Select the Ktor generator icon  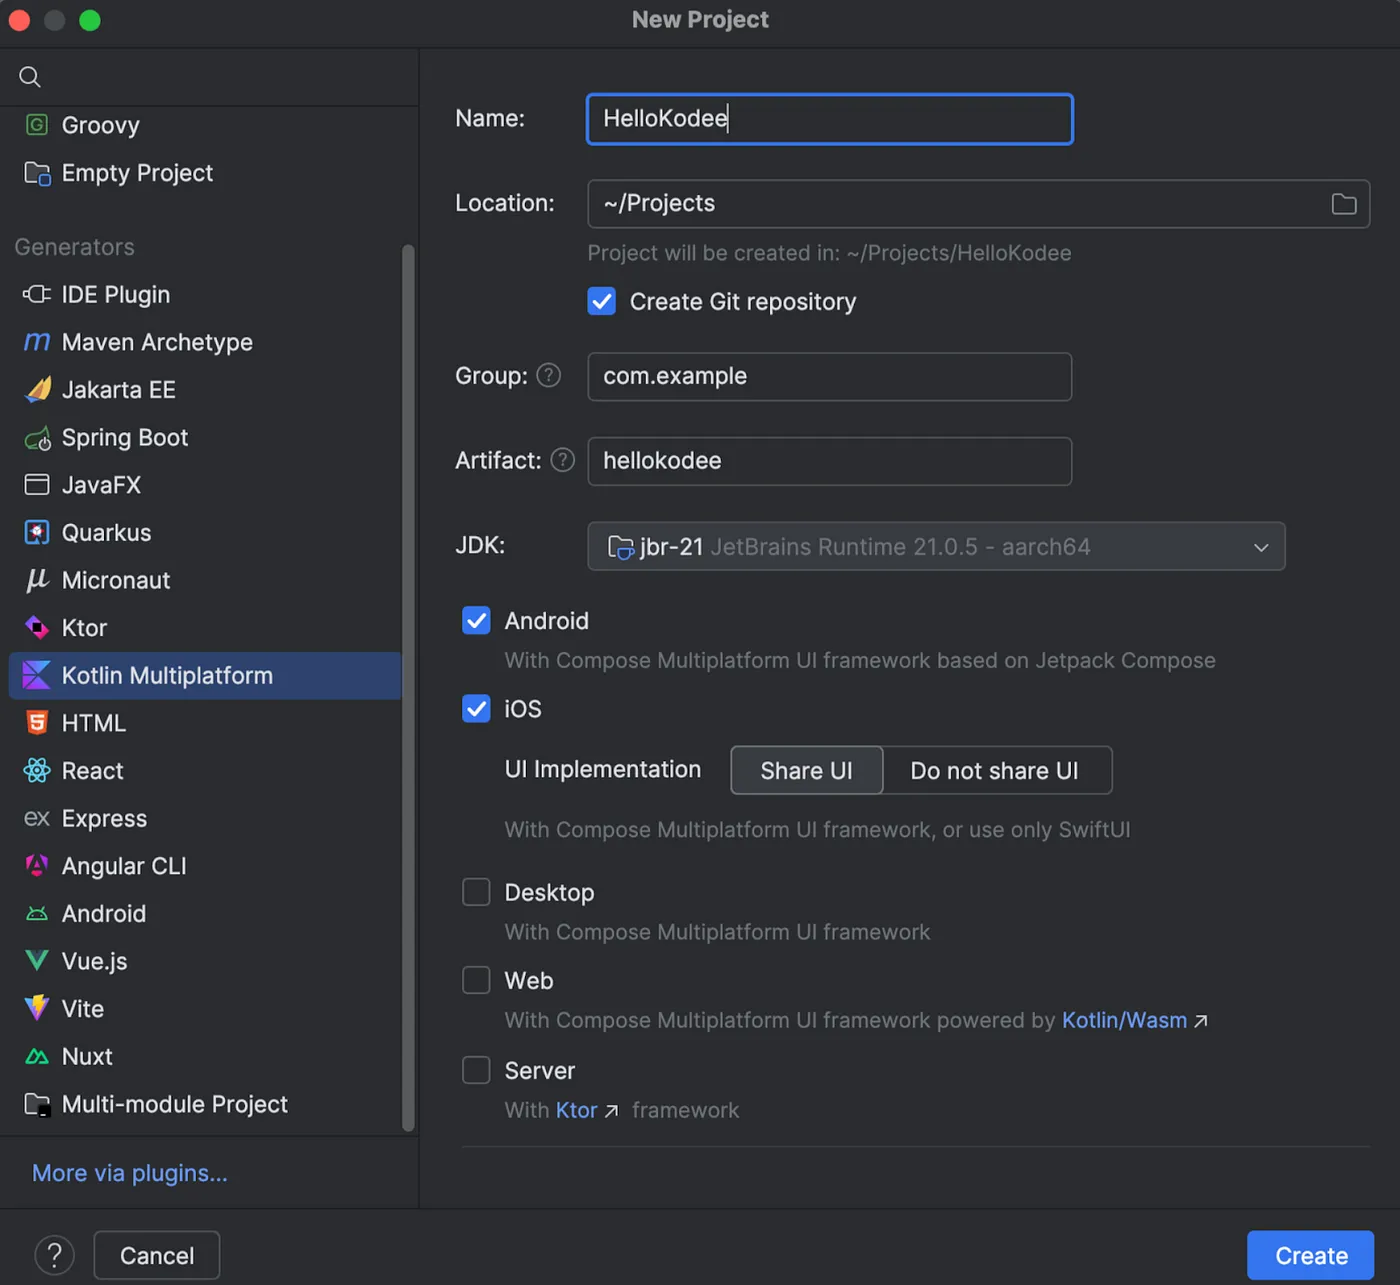36,628
